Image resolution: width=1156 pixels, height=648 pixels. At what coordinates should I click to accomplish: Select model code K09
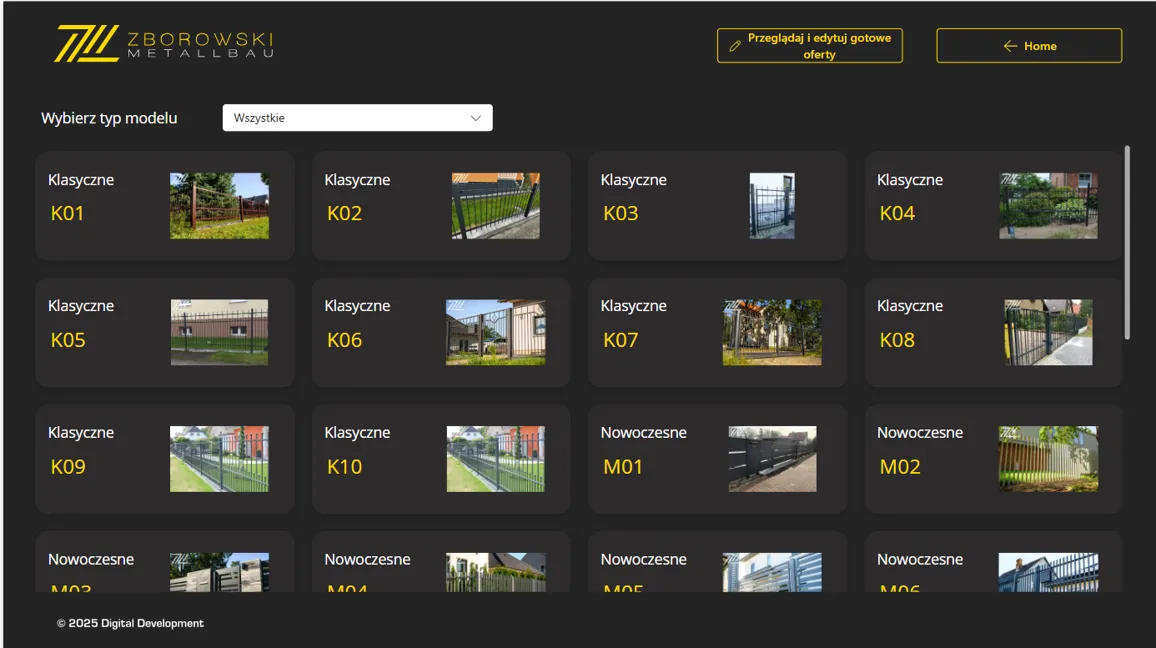click(68, 467)
